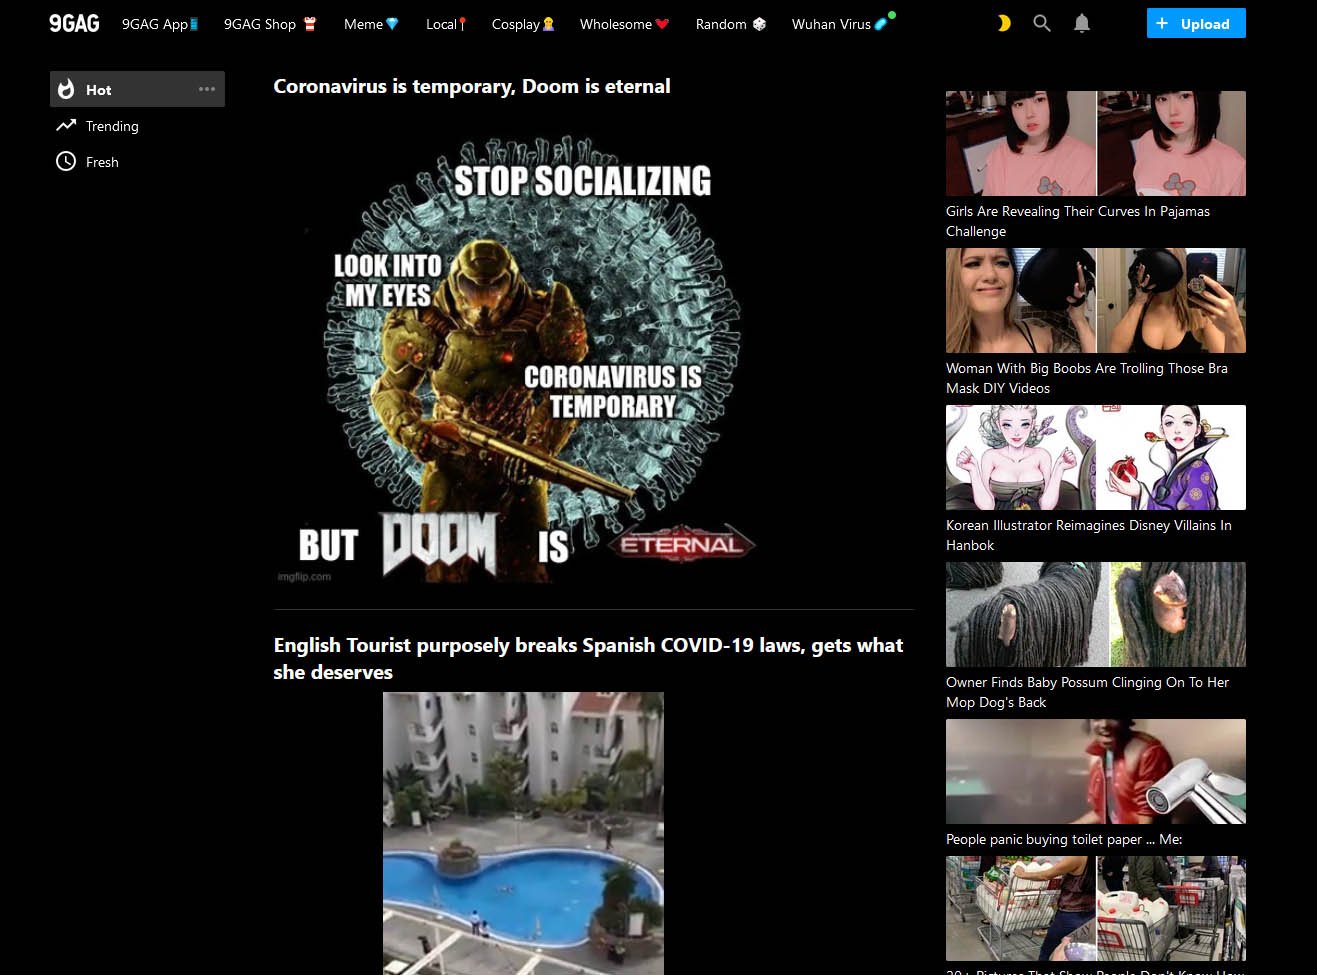1317x975 pixels.
Task: Open Woman Trolling Bra Mask DIY link
Action: (x=1087, y=378)
